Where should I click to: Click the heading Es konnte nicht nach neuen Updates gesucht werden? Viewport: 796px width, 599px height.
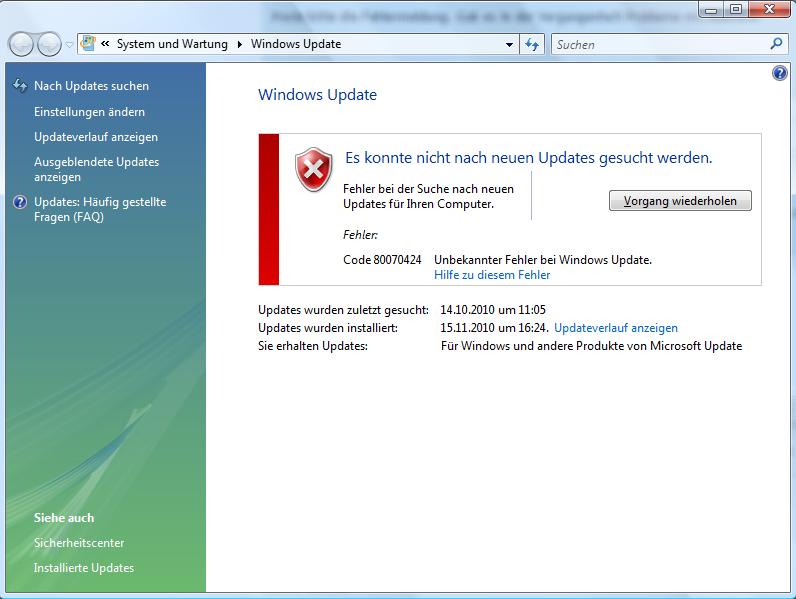pyautogui.click(x=528, y=158)
